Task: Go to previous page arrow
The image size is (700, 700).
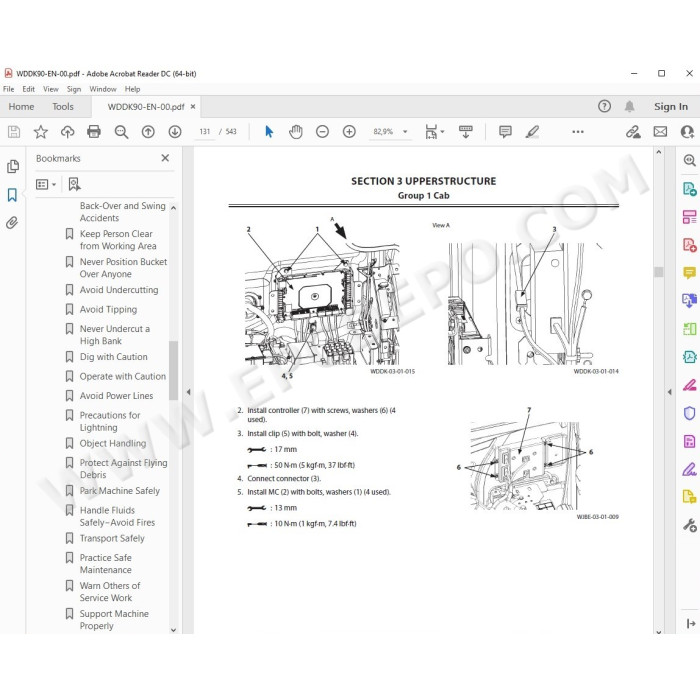Action: pos(148,132)
